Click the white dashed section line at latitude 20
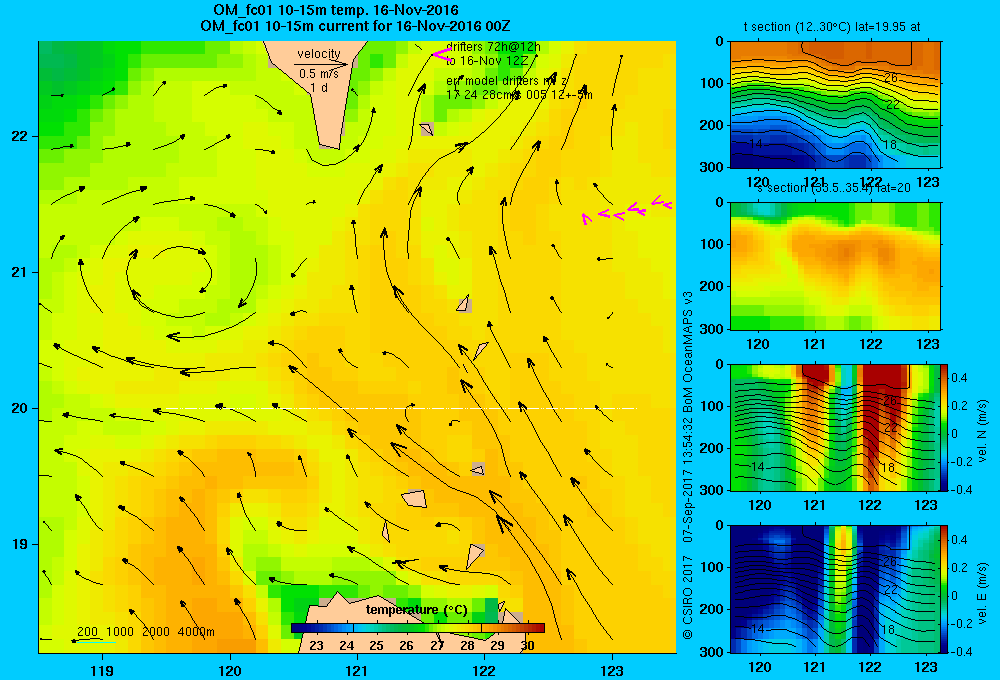Screen dimensions: 1000x680 401,408
